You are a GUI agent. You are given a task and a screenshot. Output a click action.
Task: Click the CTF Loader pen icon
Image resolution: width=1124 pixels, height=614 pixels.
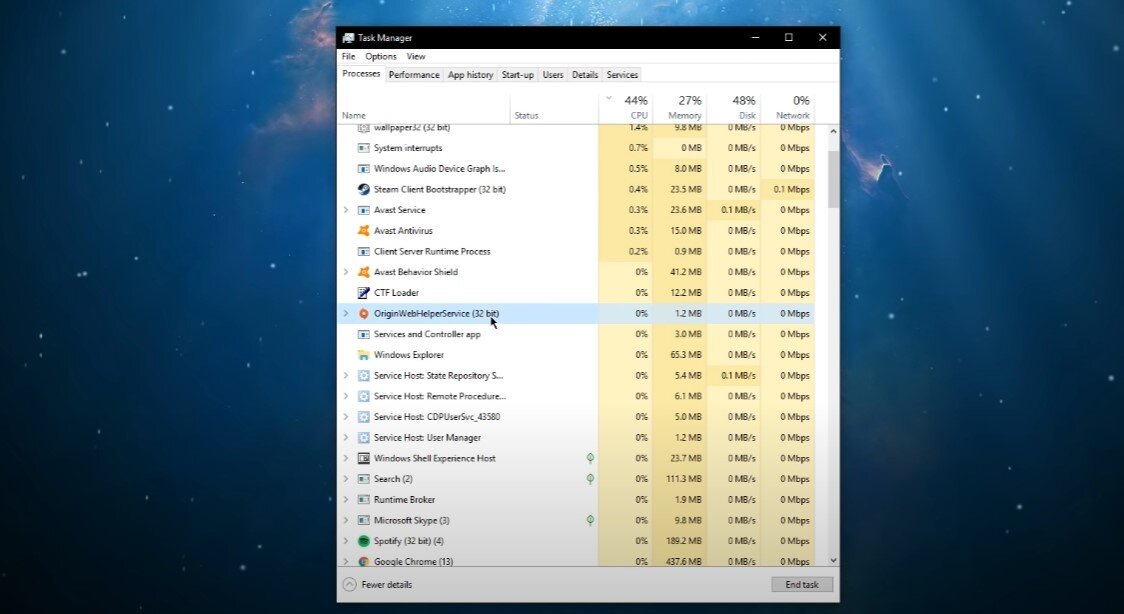tap(363, 293)
